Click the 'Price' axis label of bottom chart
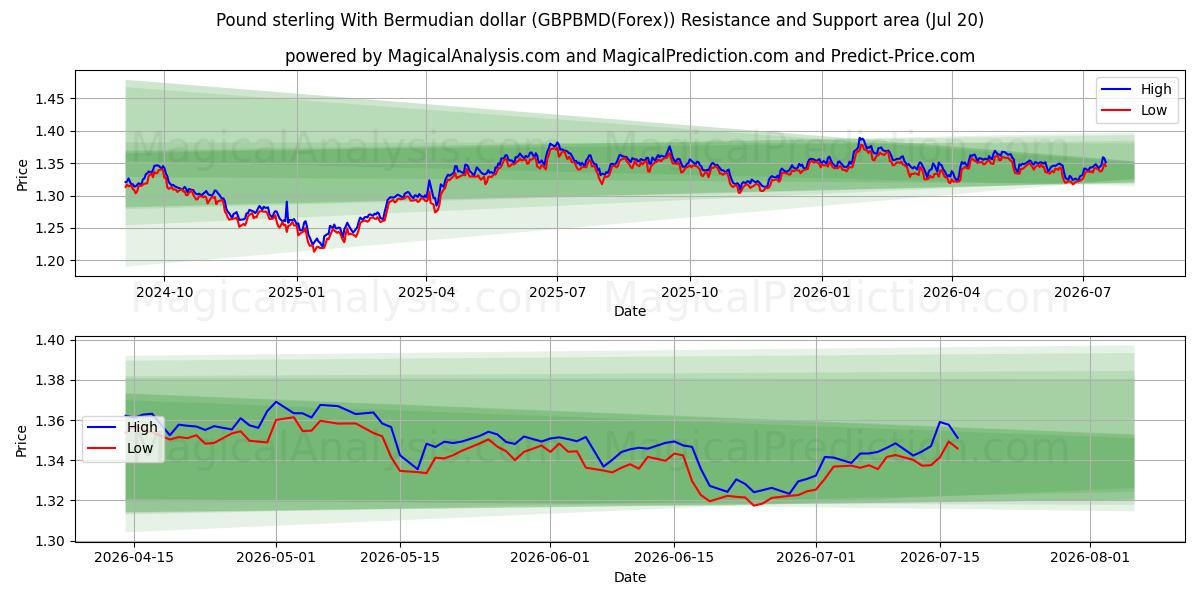Image resolution: width=1200 pixels, height=600 pixels. pos(22,439)
